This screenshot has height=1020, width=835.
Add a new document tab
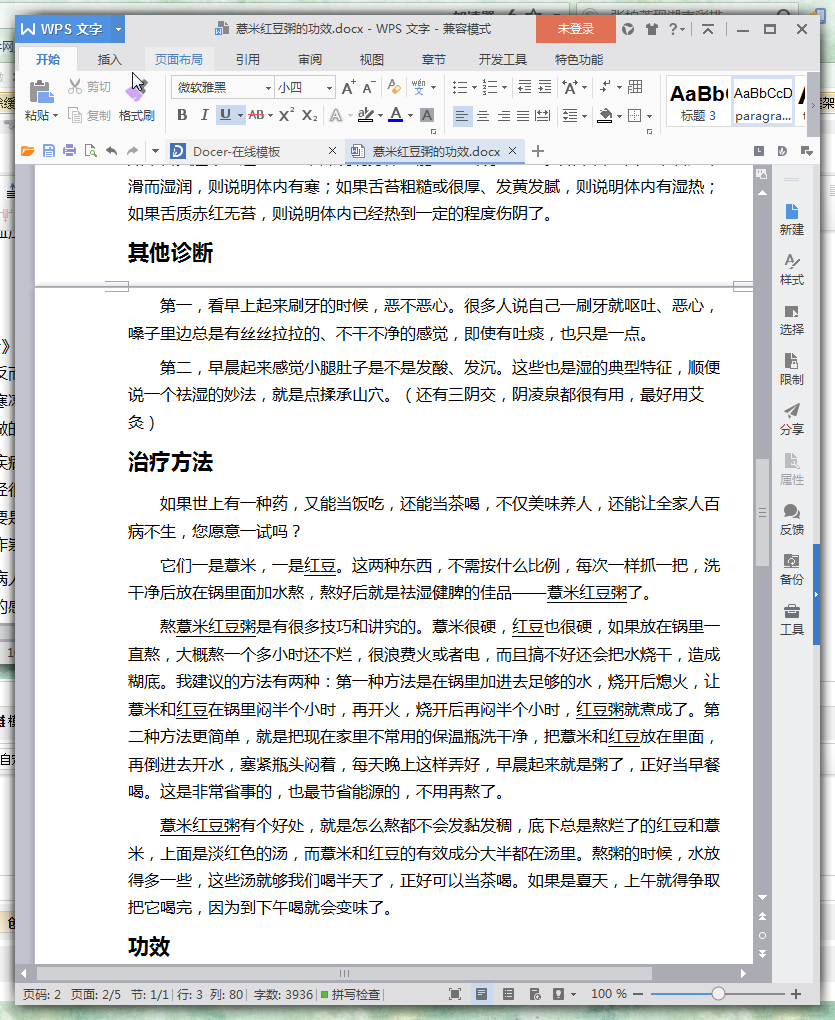(x=538, y=151)
